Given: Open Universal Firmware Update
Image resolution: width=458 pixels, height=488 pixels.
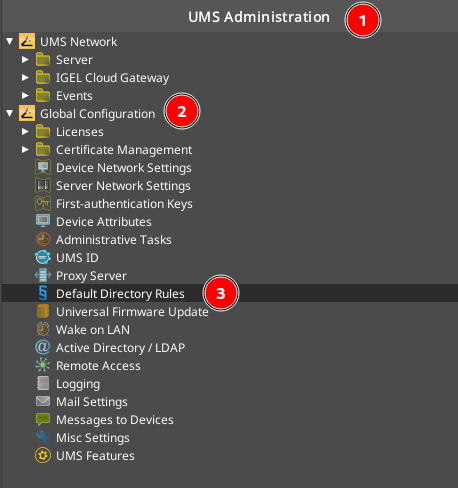Looking at the screenshot, I should pyautogui.click(x=132, y=312).
